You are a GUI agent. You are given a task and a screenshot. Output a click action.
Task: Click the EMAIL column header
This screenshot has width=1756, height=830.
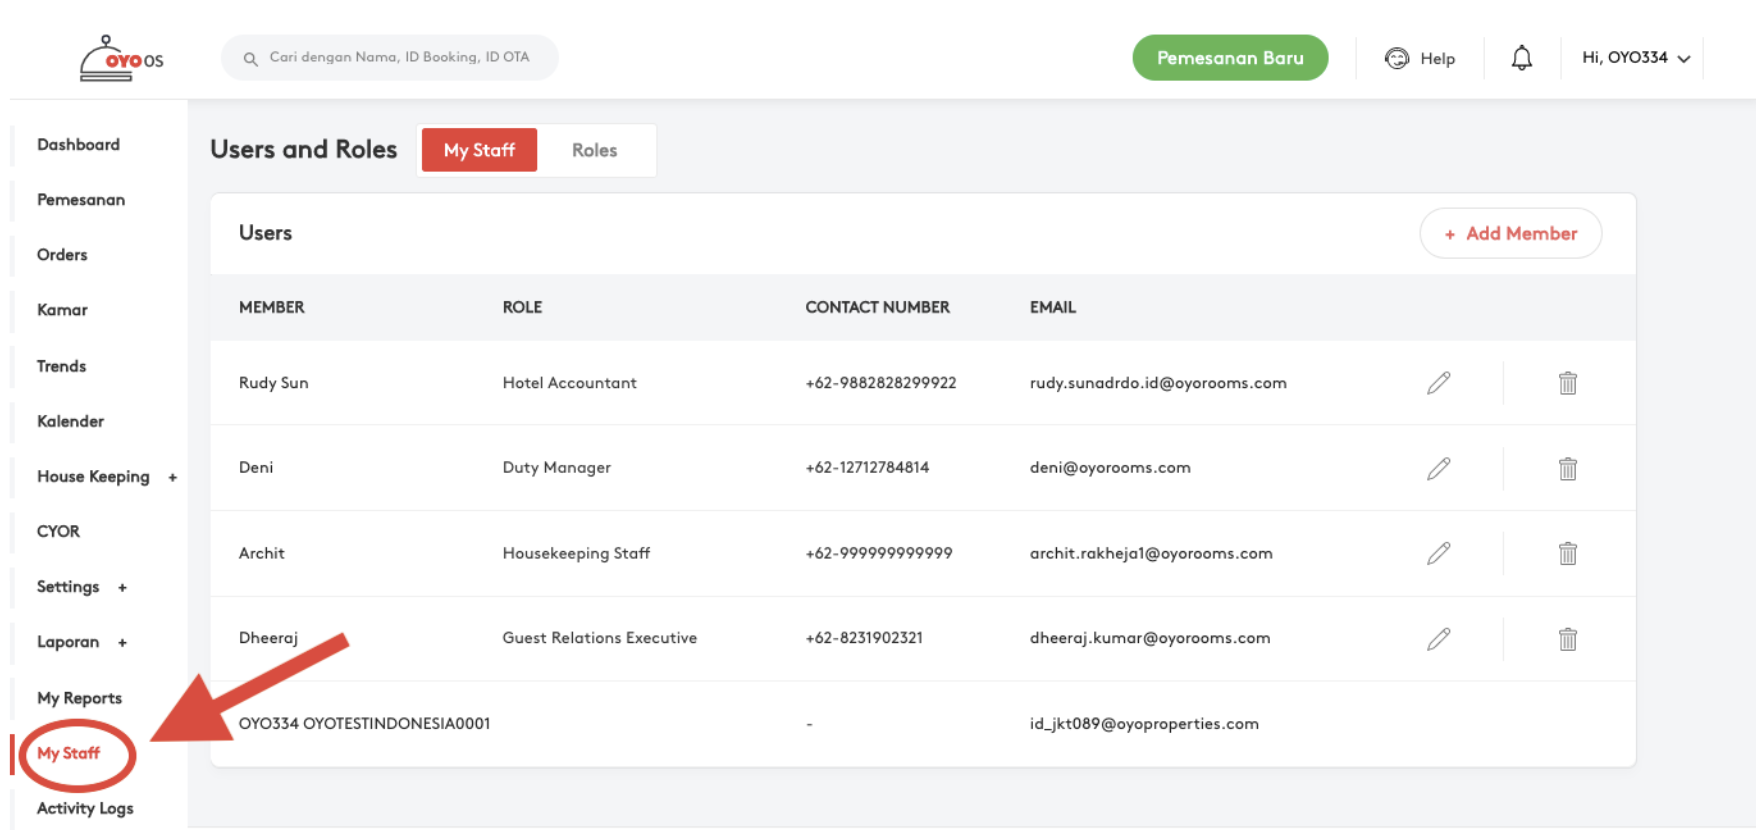coord(1053,307)
